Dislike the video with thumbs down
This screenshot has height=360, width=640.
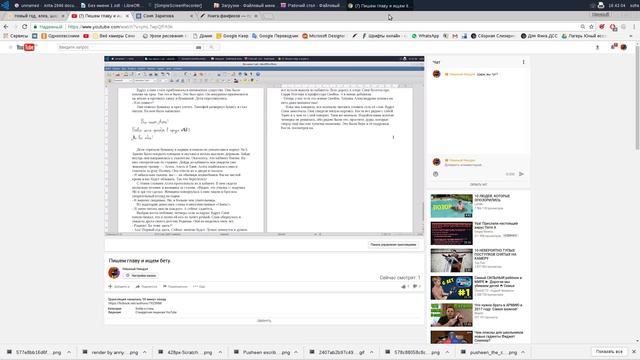416,287
